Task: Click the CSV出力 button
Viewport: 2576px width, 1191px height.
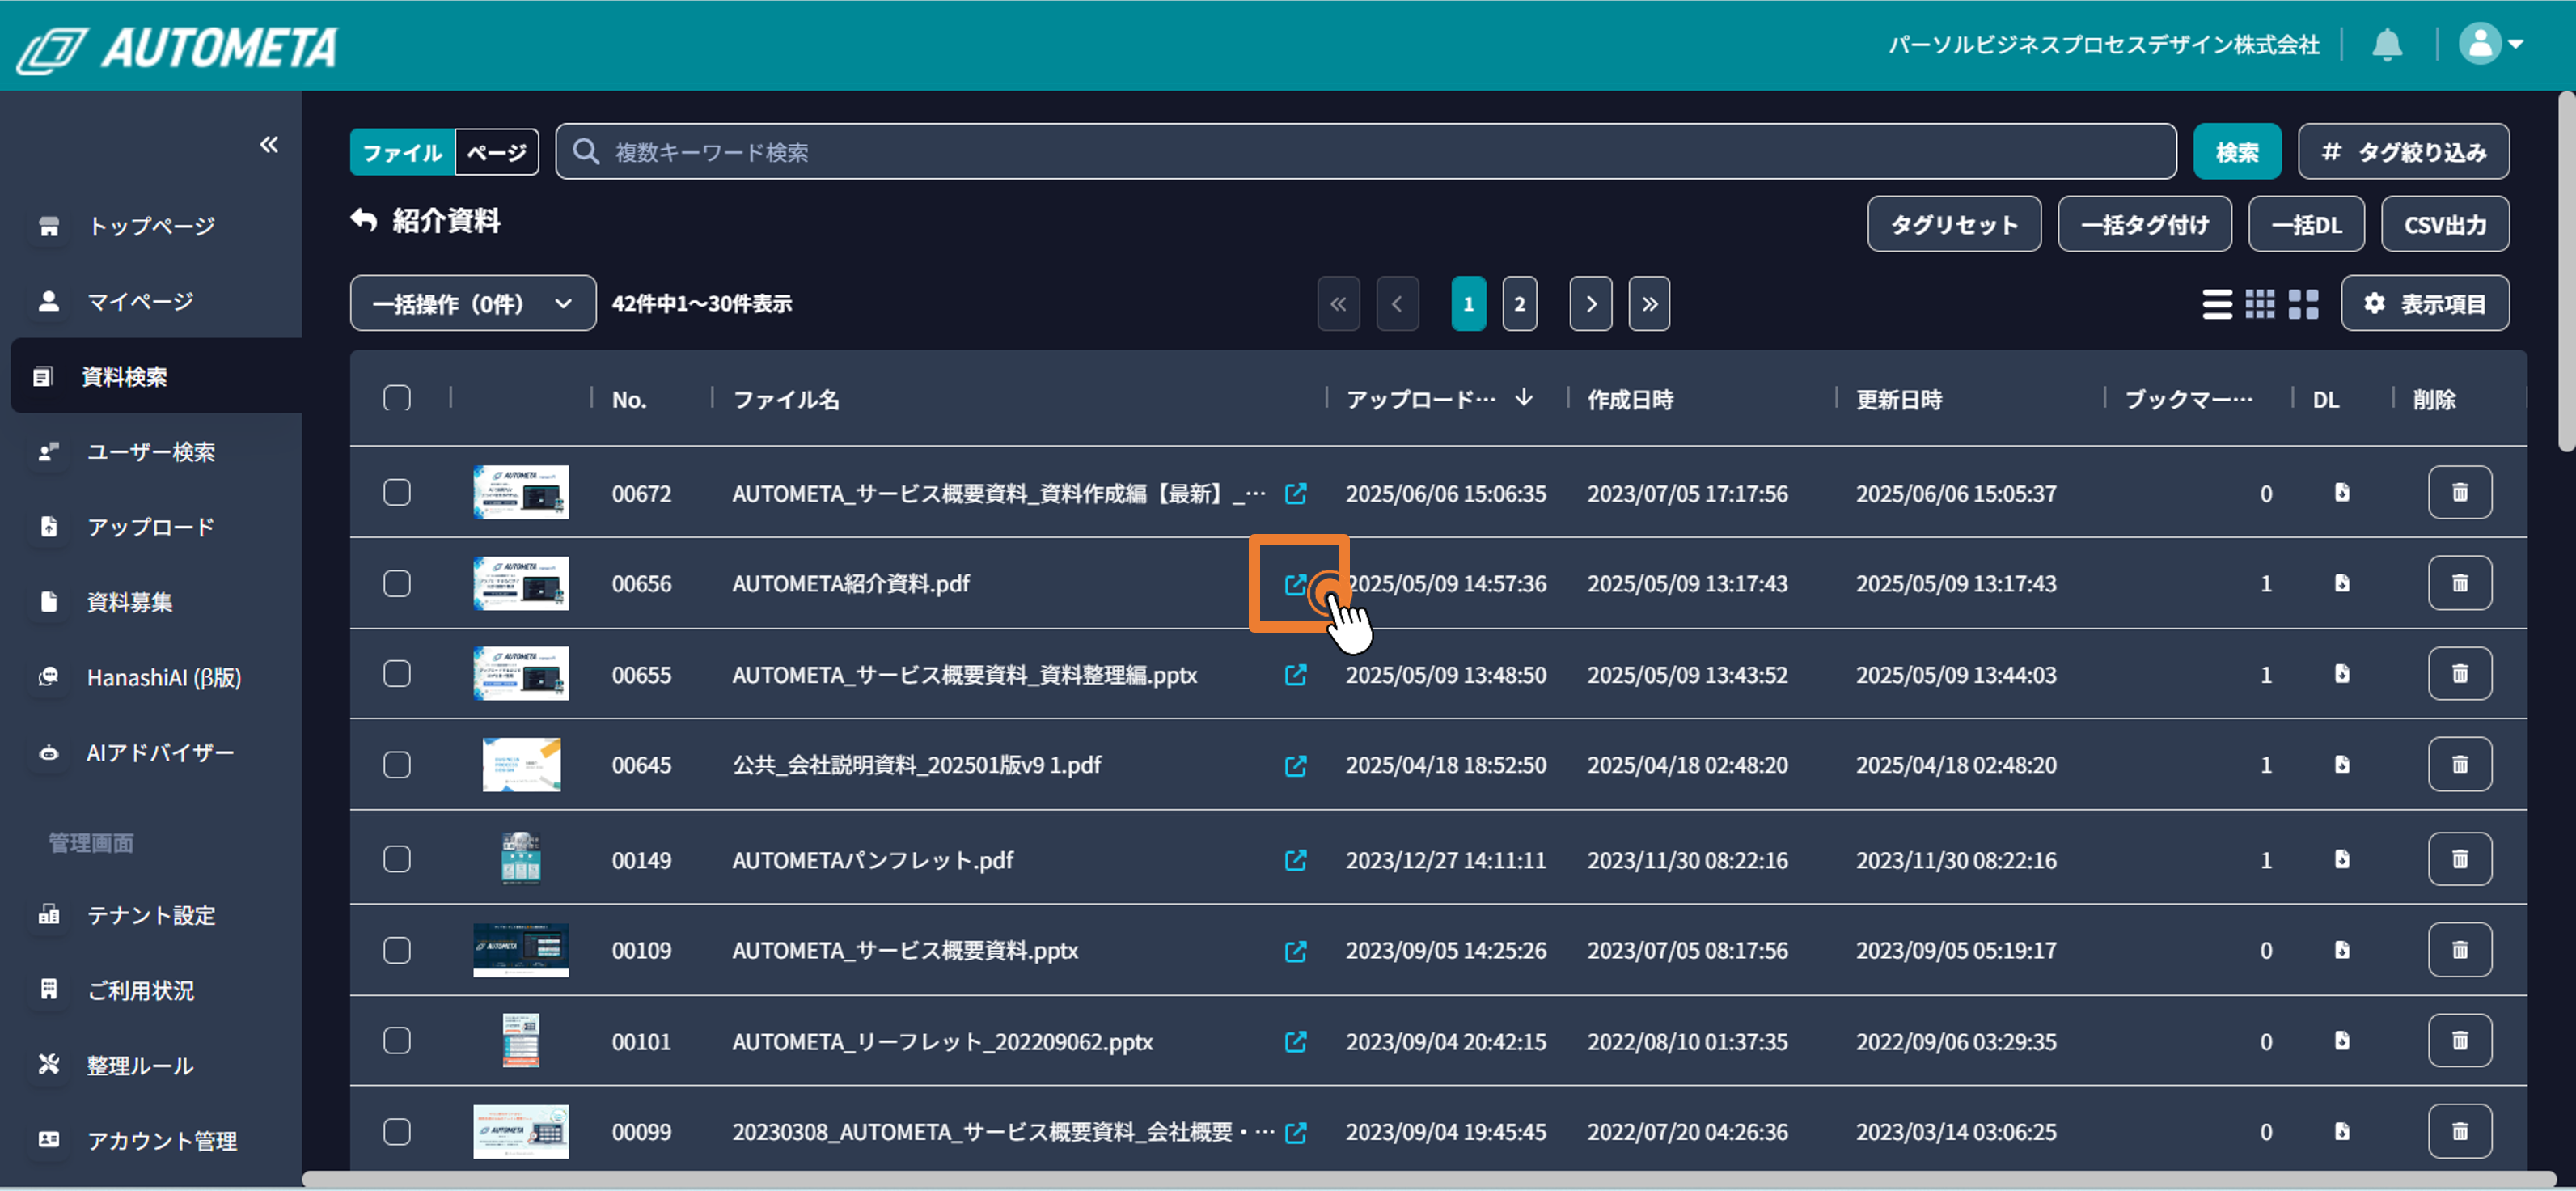Action: pyautogui.click(x=2444, y=225)
